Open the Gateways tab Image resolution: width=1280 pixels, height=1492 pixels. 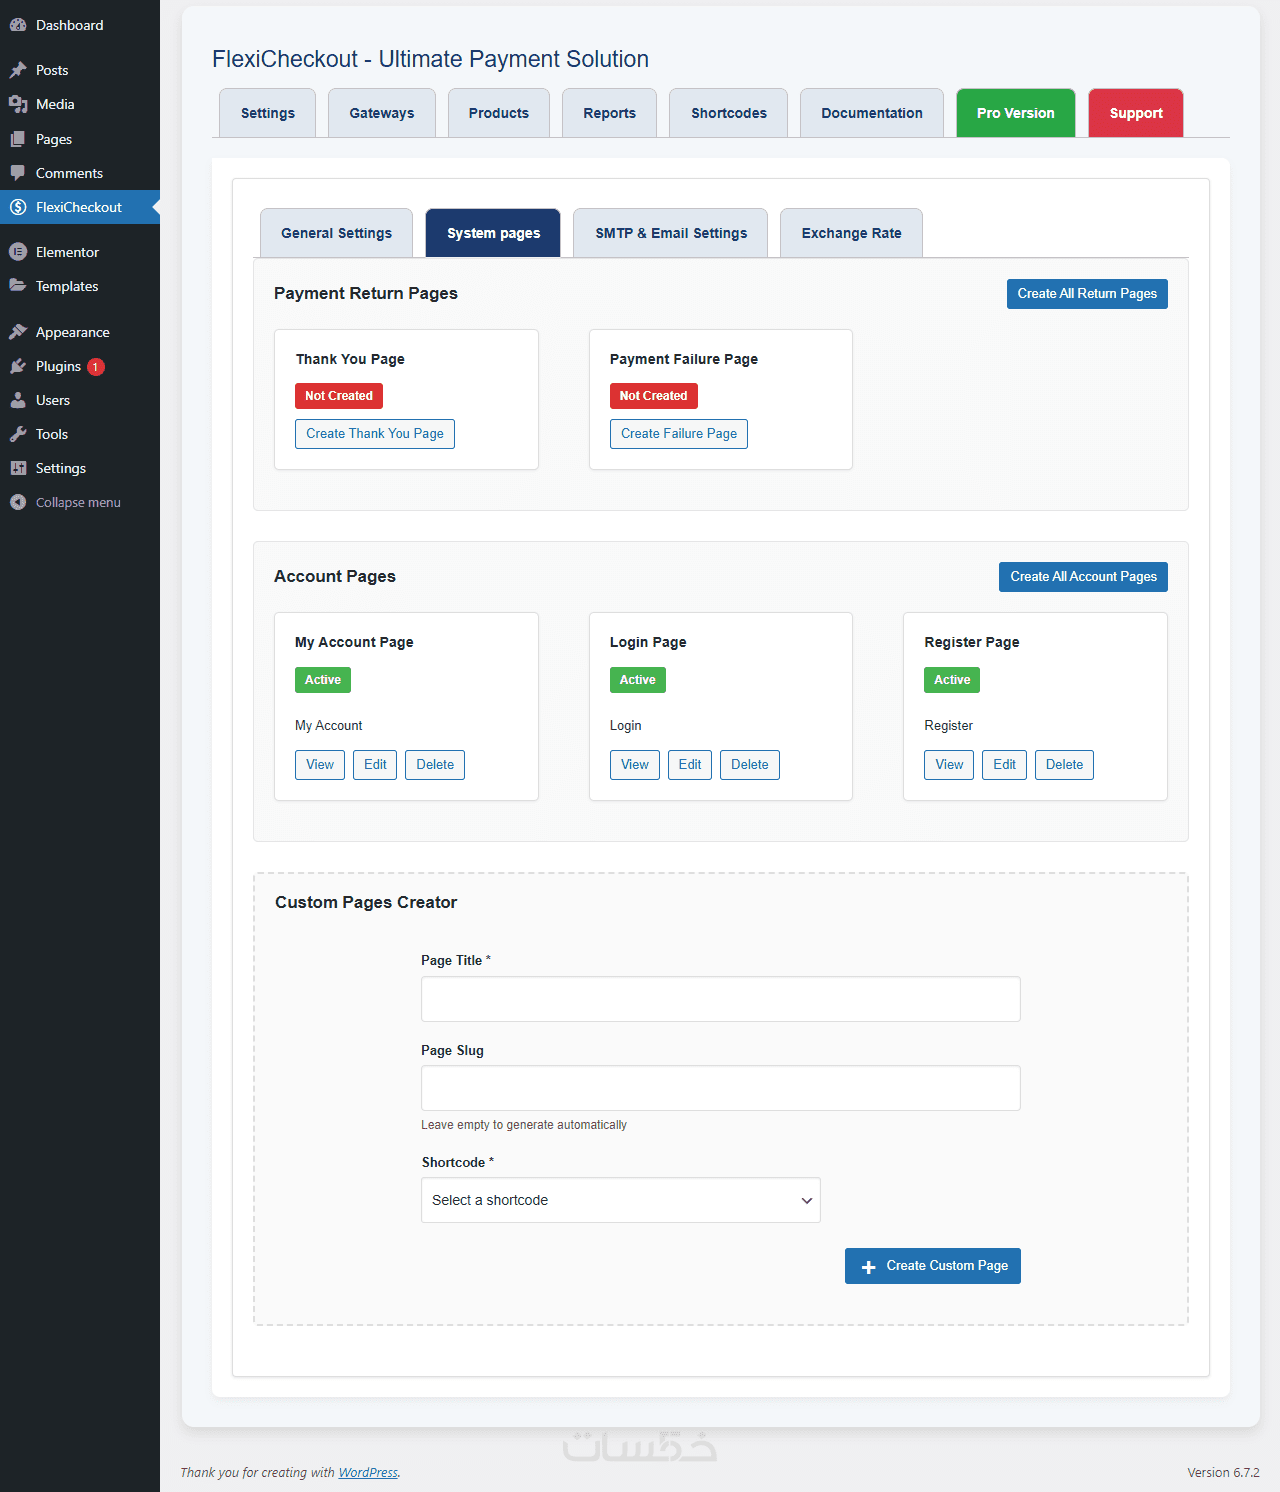382,113
